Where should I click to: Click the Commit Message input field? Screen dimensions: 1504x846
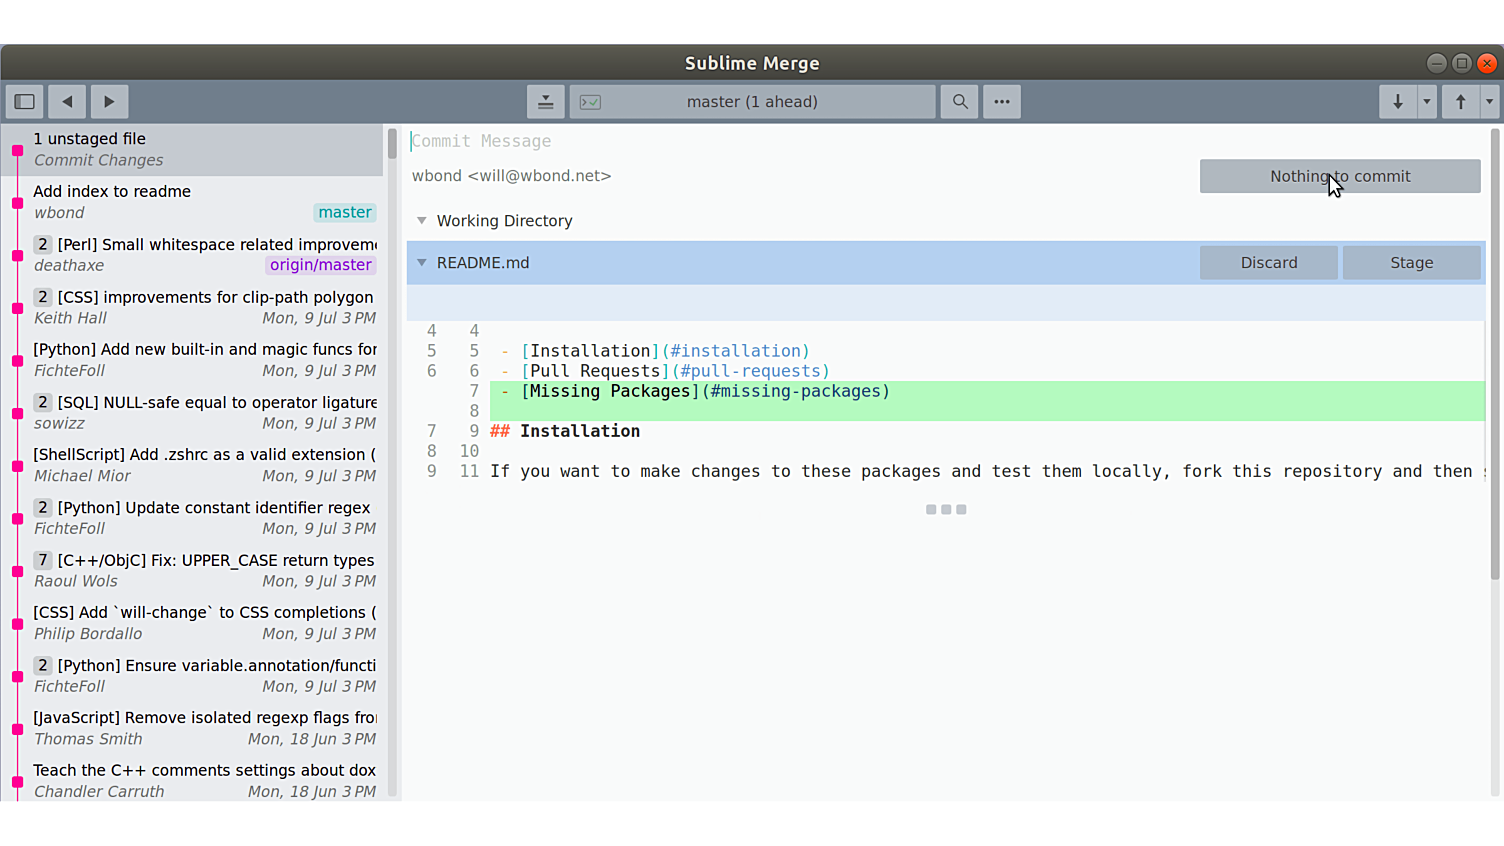pyautogui.click(x=700, y=140)
